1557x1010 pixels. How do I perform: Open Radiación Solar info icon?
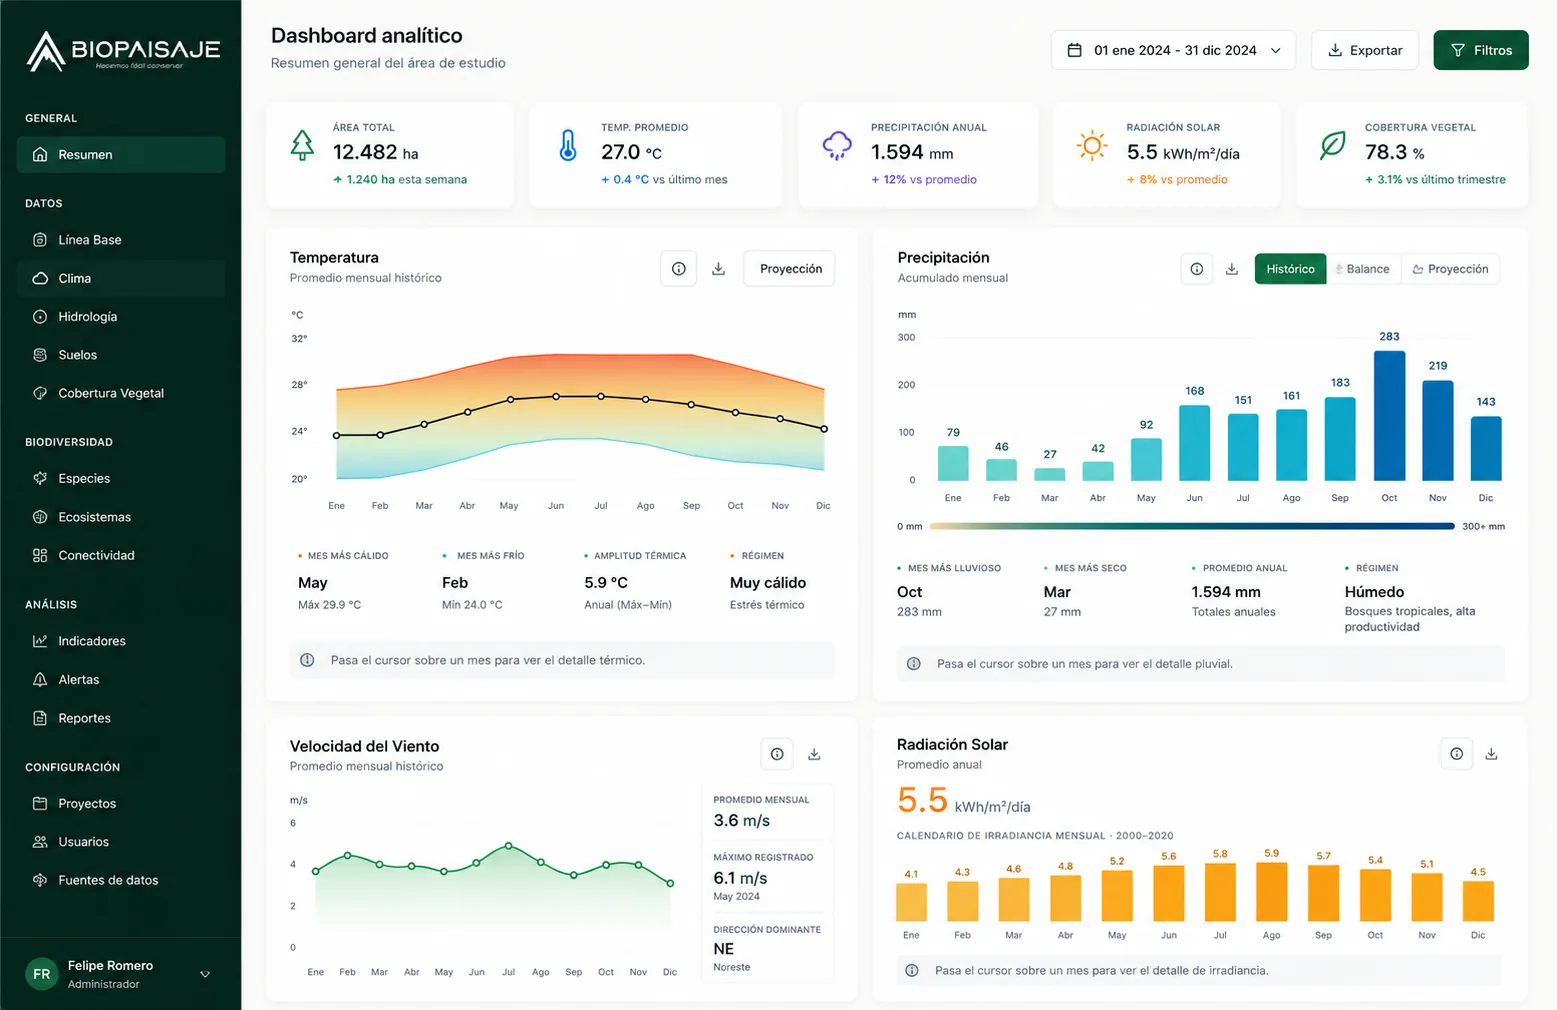(x=1457, y=754)
